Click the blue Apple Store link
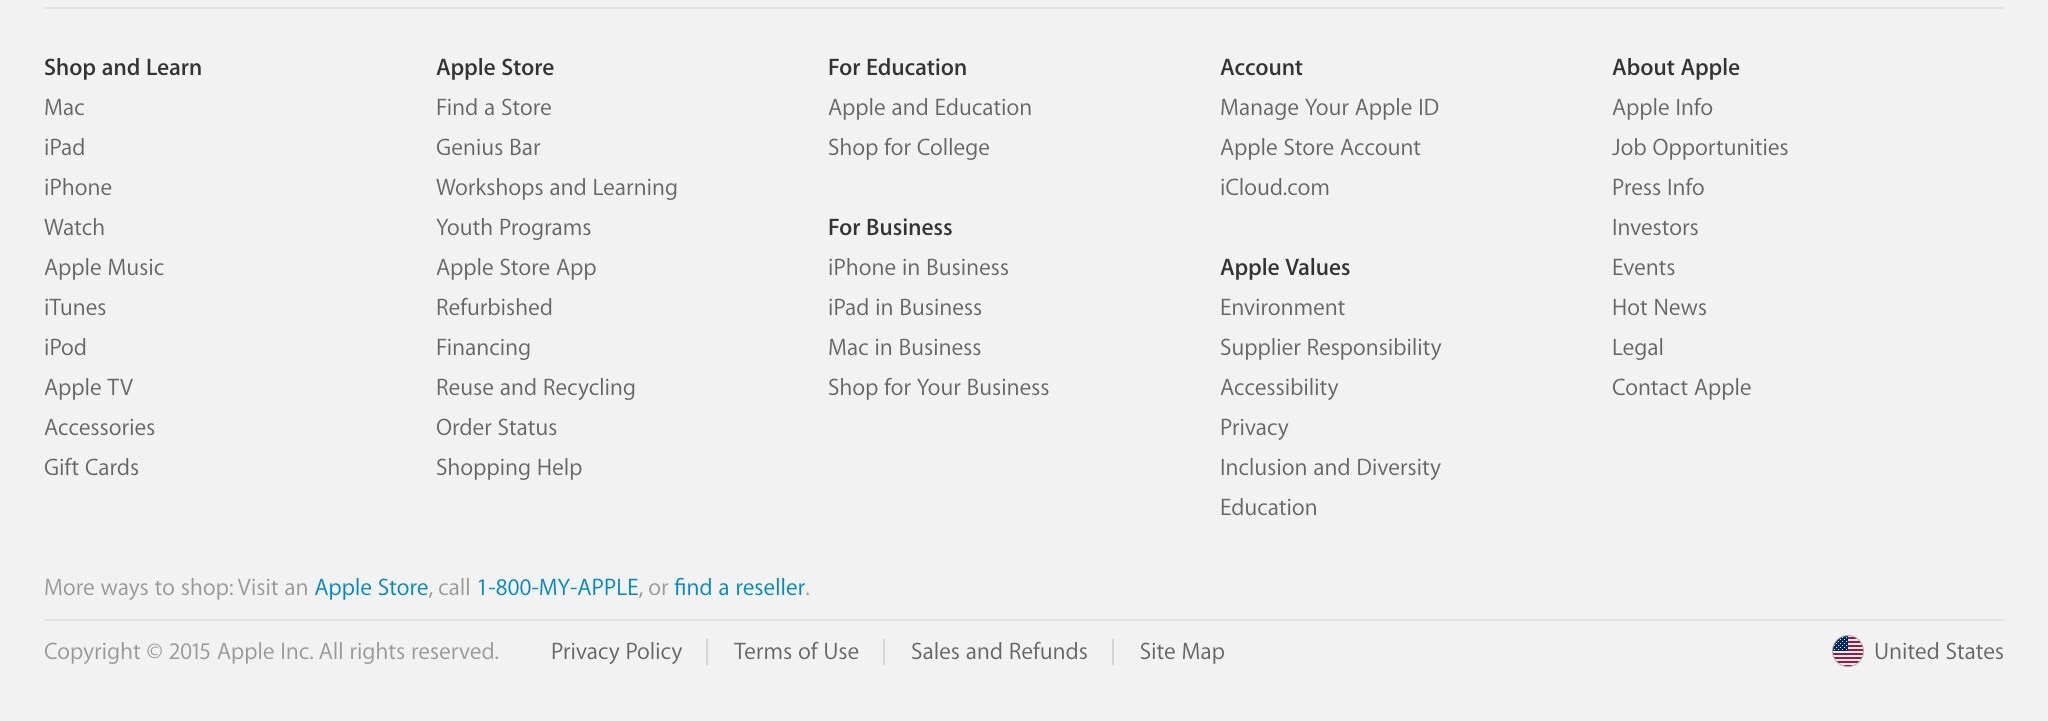Viewport: 2048px width, 721px height. [371, 588]
